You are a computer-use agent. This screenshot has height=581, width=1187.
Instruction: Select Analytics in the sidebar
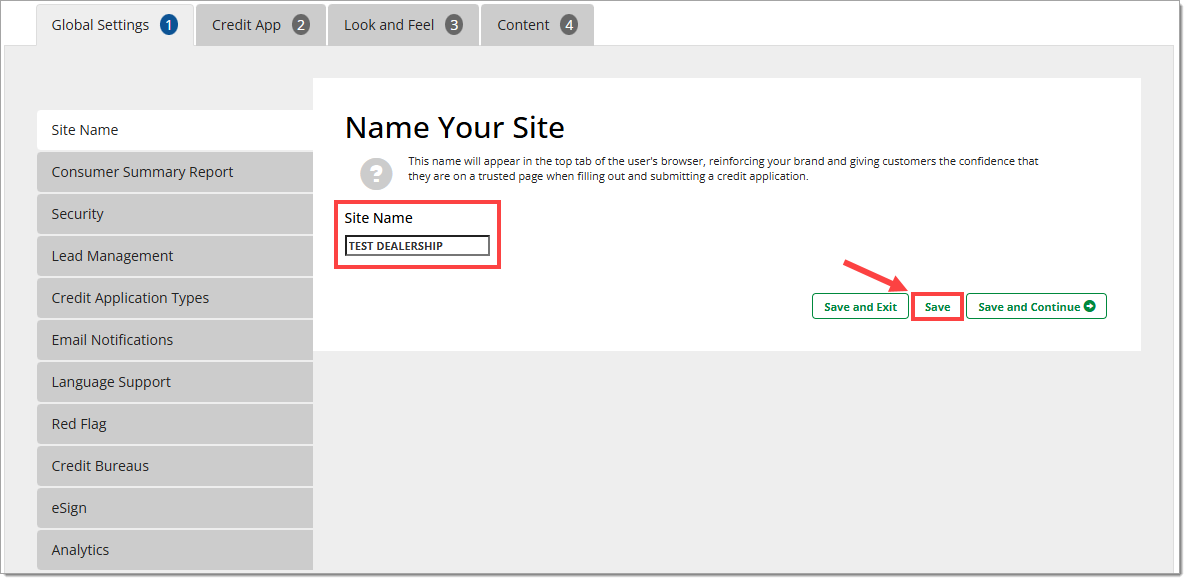click(x=174, y=550)
